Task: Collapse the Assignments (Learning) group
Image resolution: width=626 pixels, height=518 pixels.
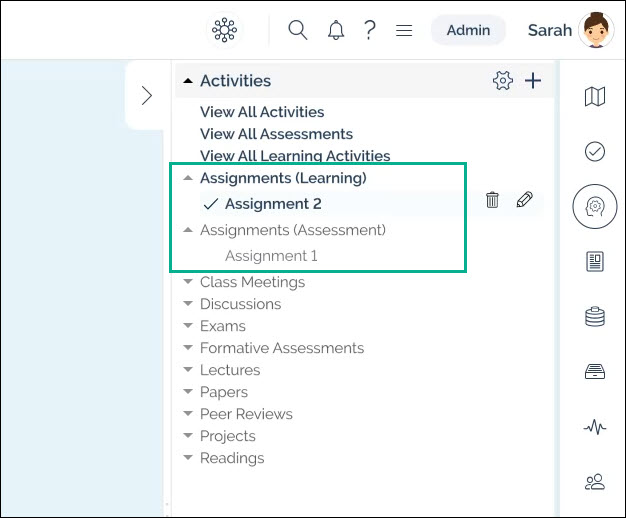Action: coord(188,178)
